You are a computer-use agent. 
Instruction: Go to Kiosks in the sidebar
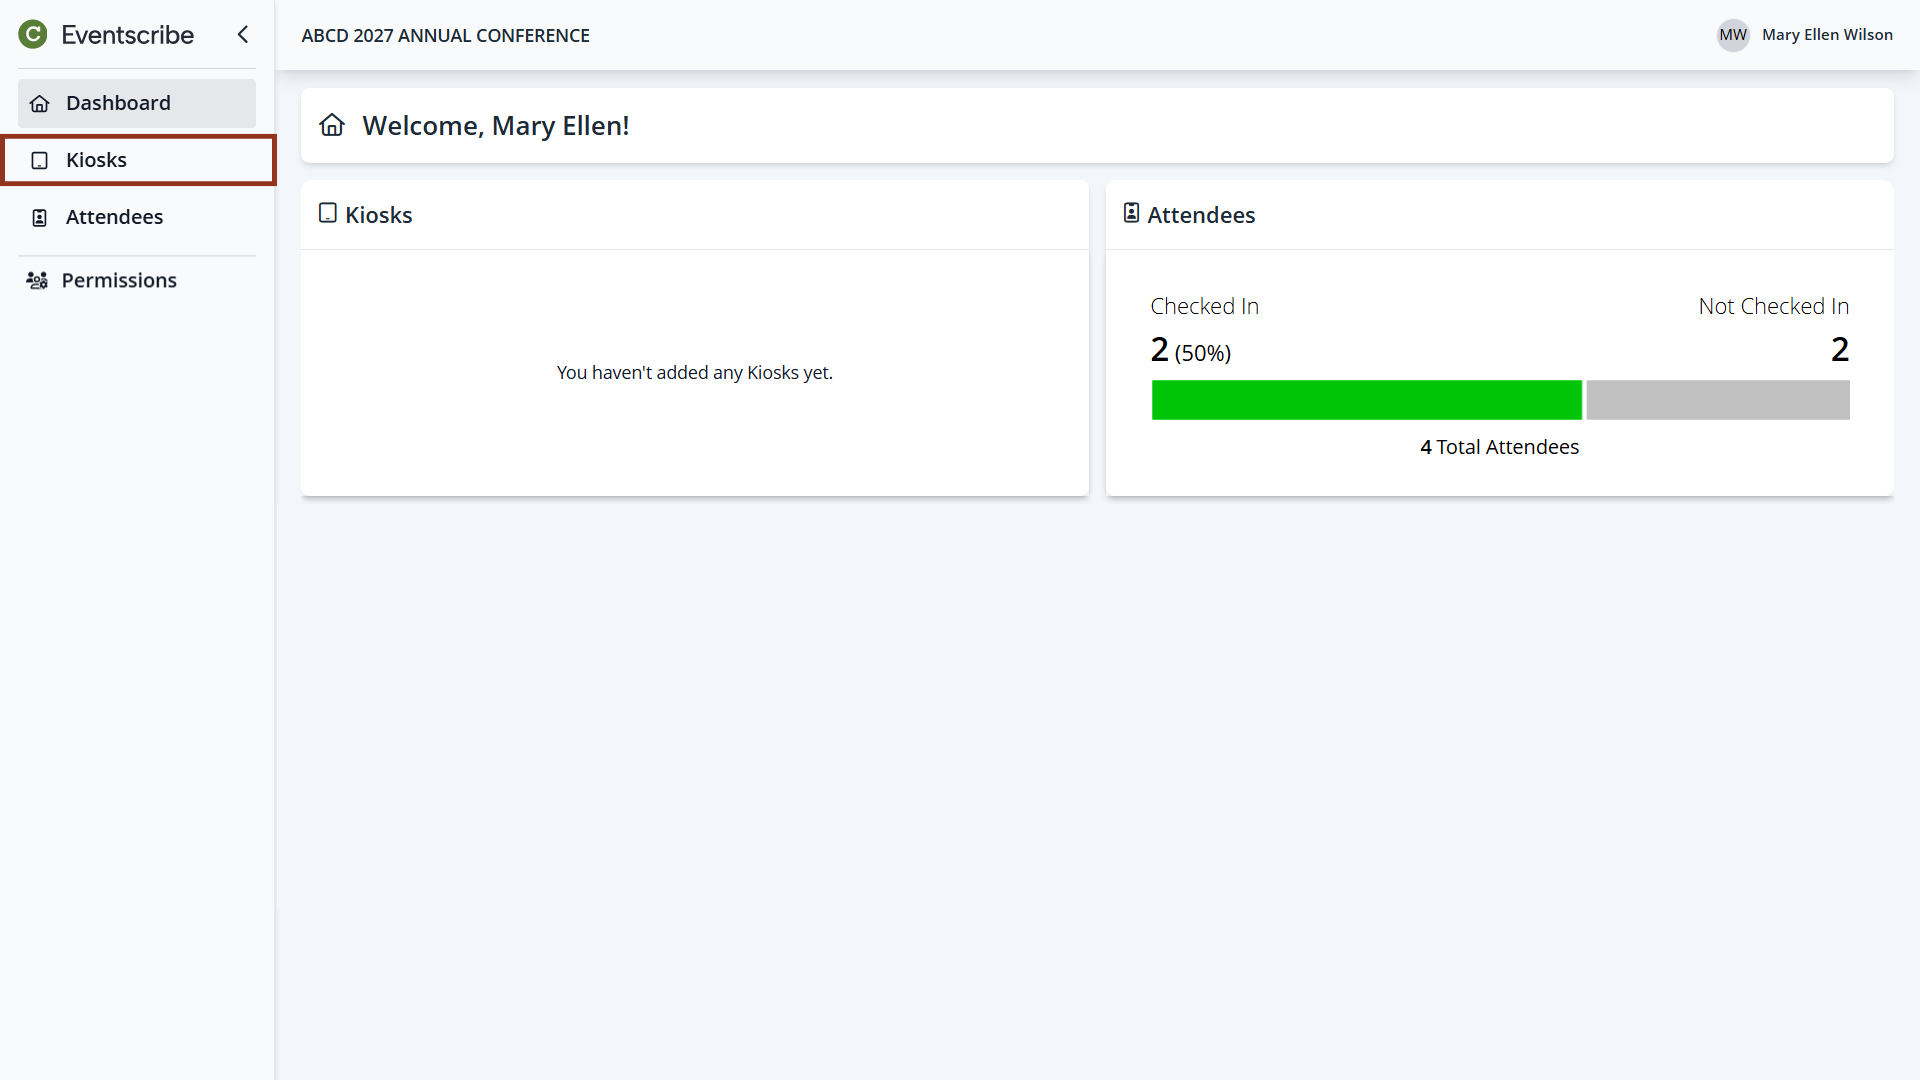pos(97,160)
